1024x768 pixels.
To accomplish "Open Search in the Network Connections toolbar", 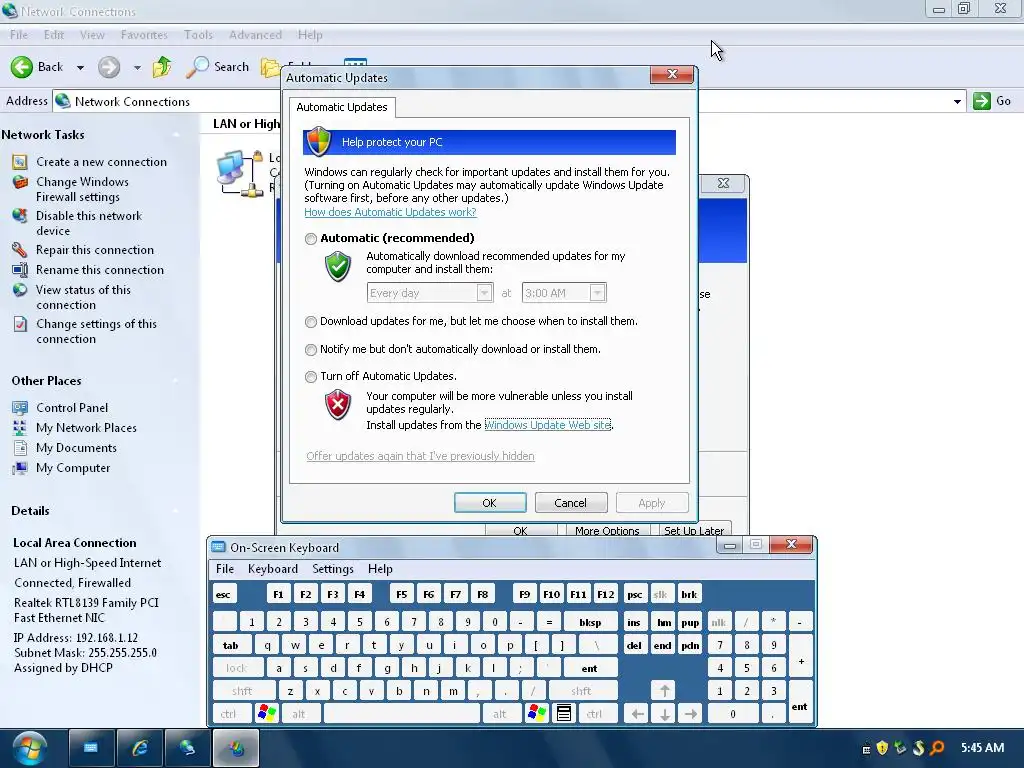I will (218, 67).
